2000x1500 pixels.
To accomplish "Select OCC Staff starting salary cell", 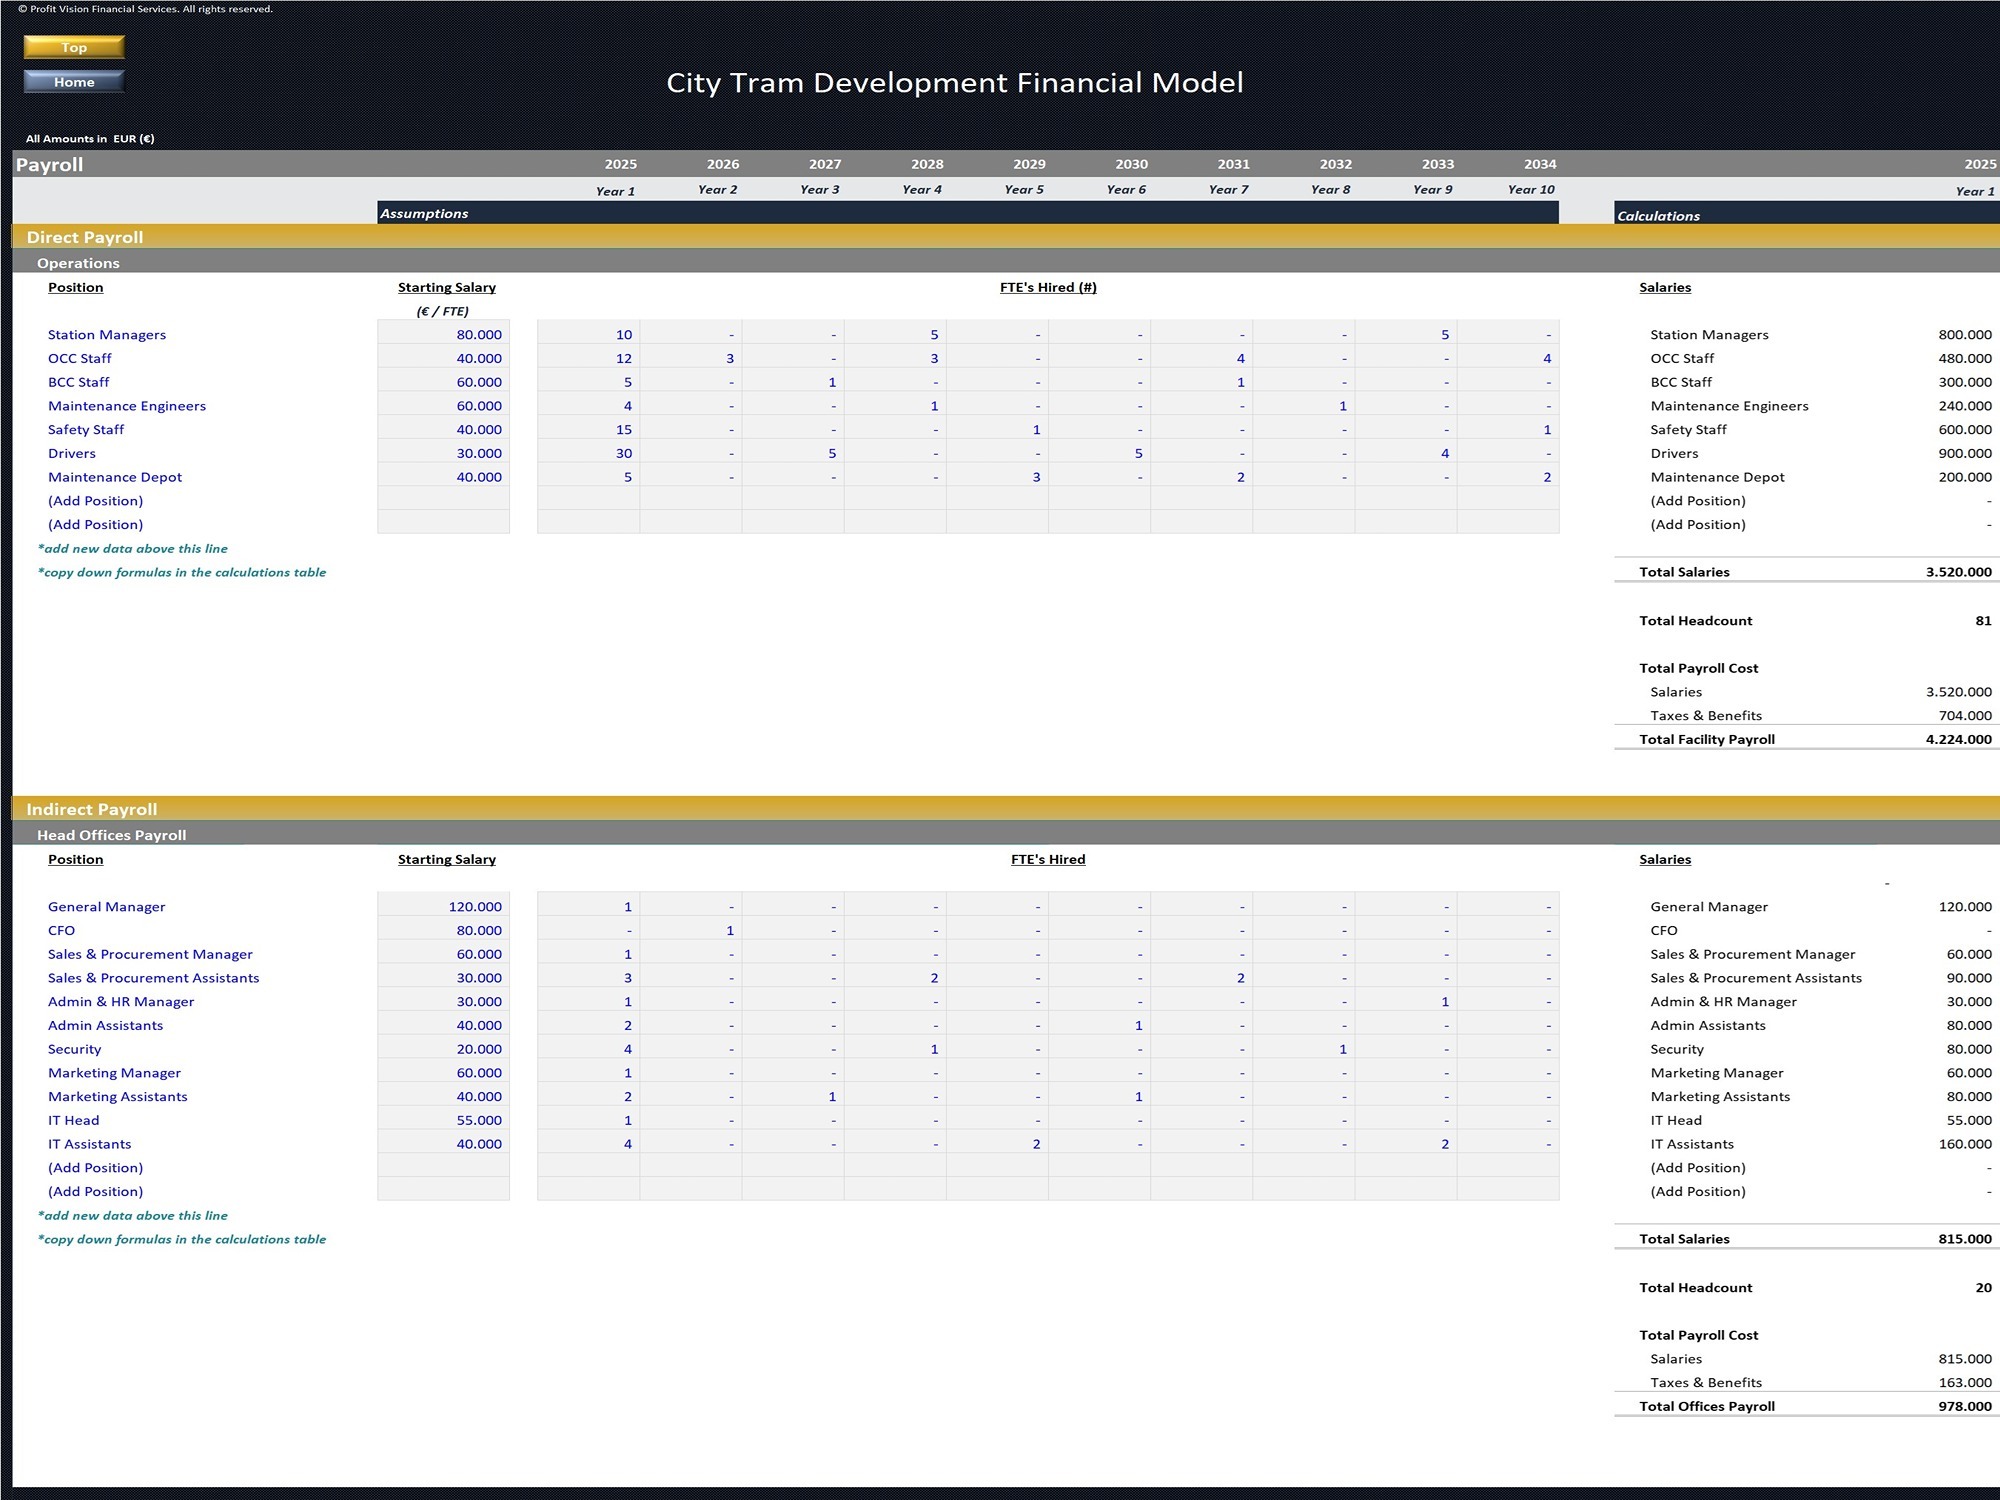I will [x=444, y=358].
